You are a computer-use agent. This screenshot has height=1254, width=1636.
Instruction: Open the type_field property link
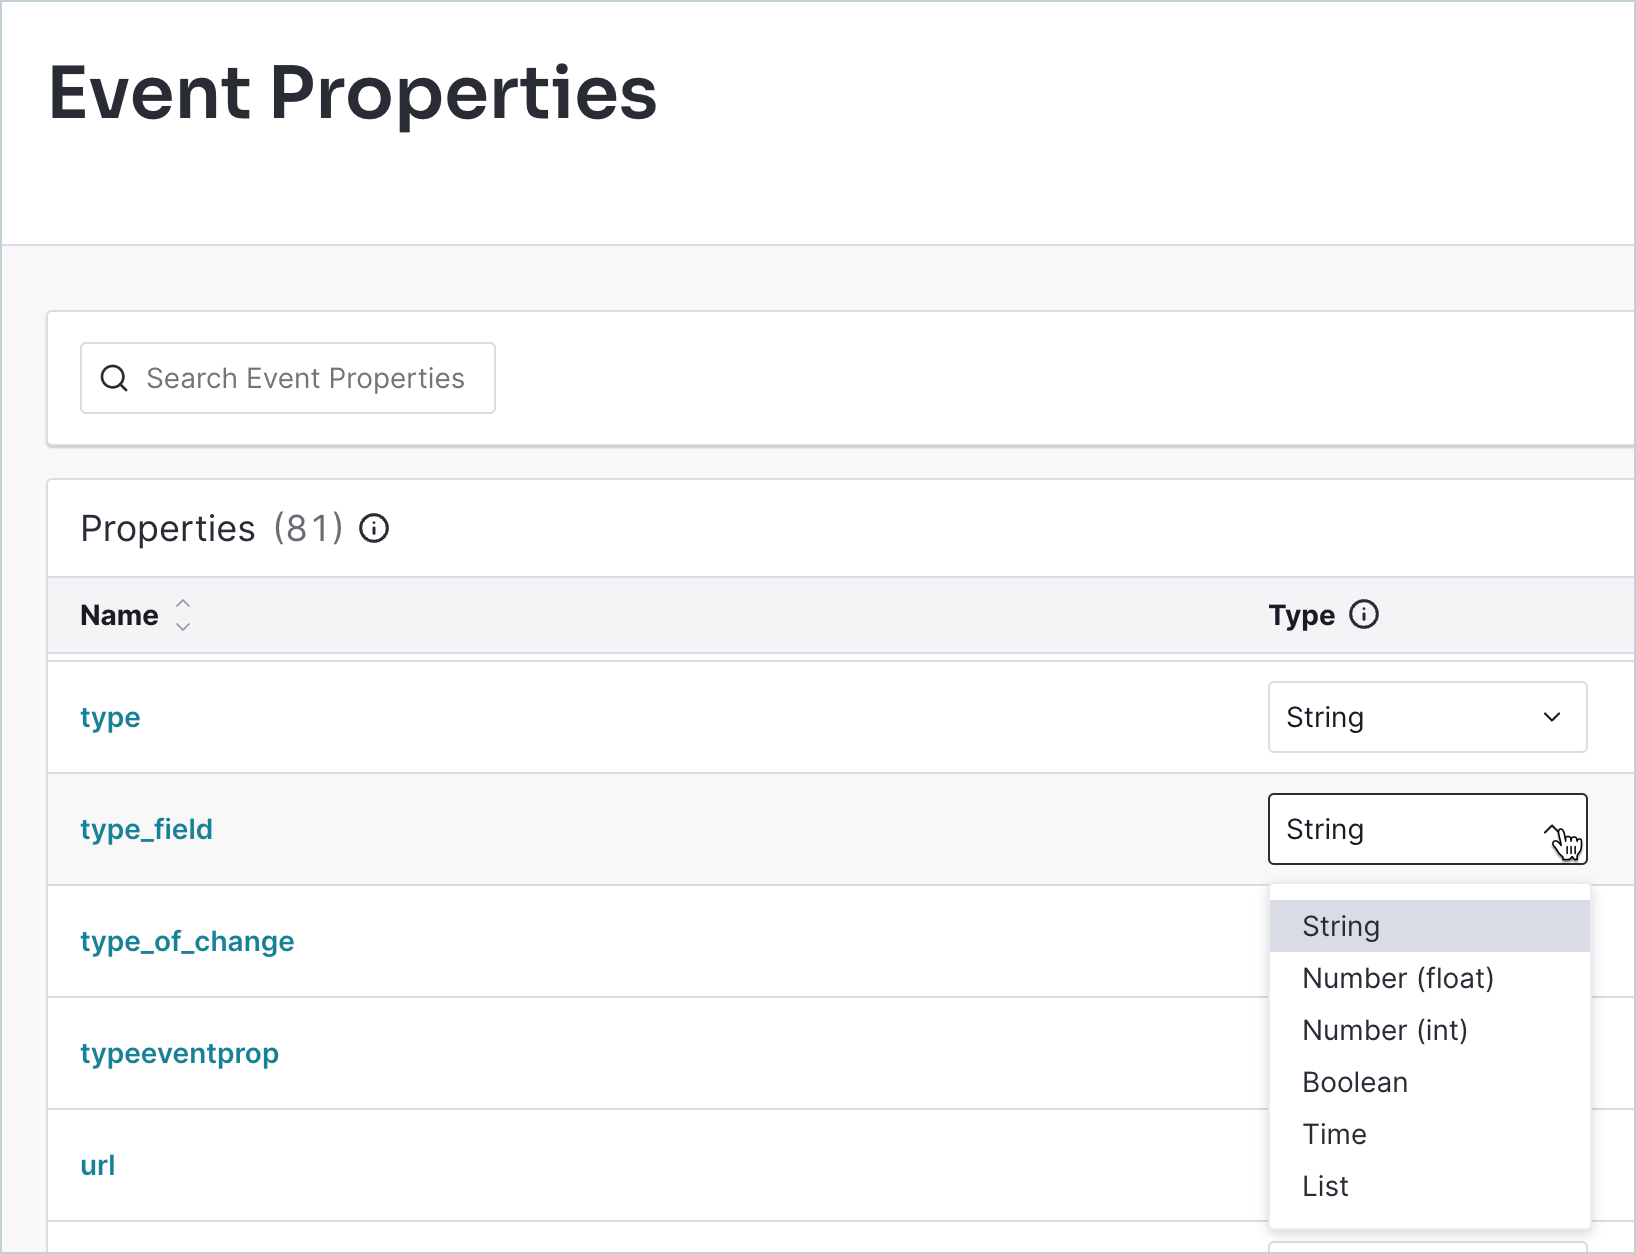[x=146, y=829]
